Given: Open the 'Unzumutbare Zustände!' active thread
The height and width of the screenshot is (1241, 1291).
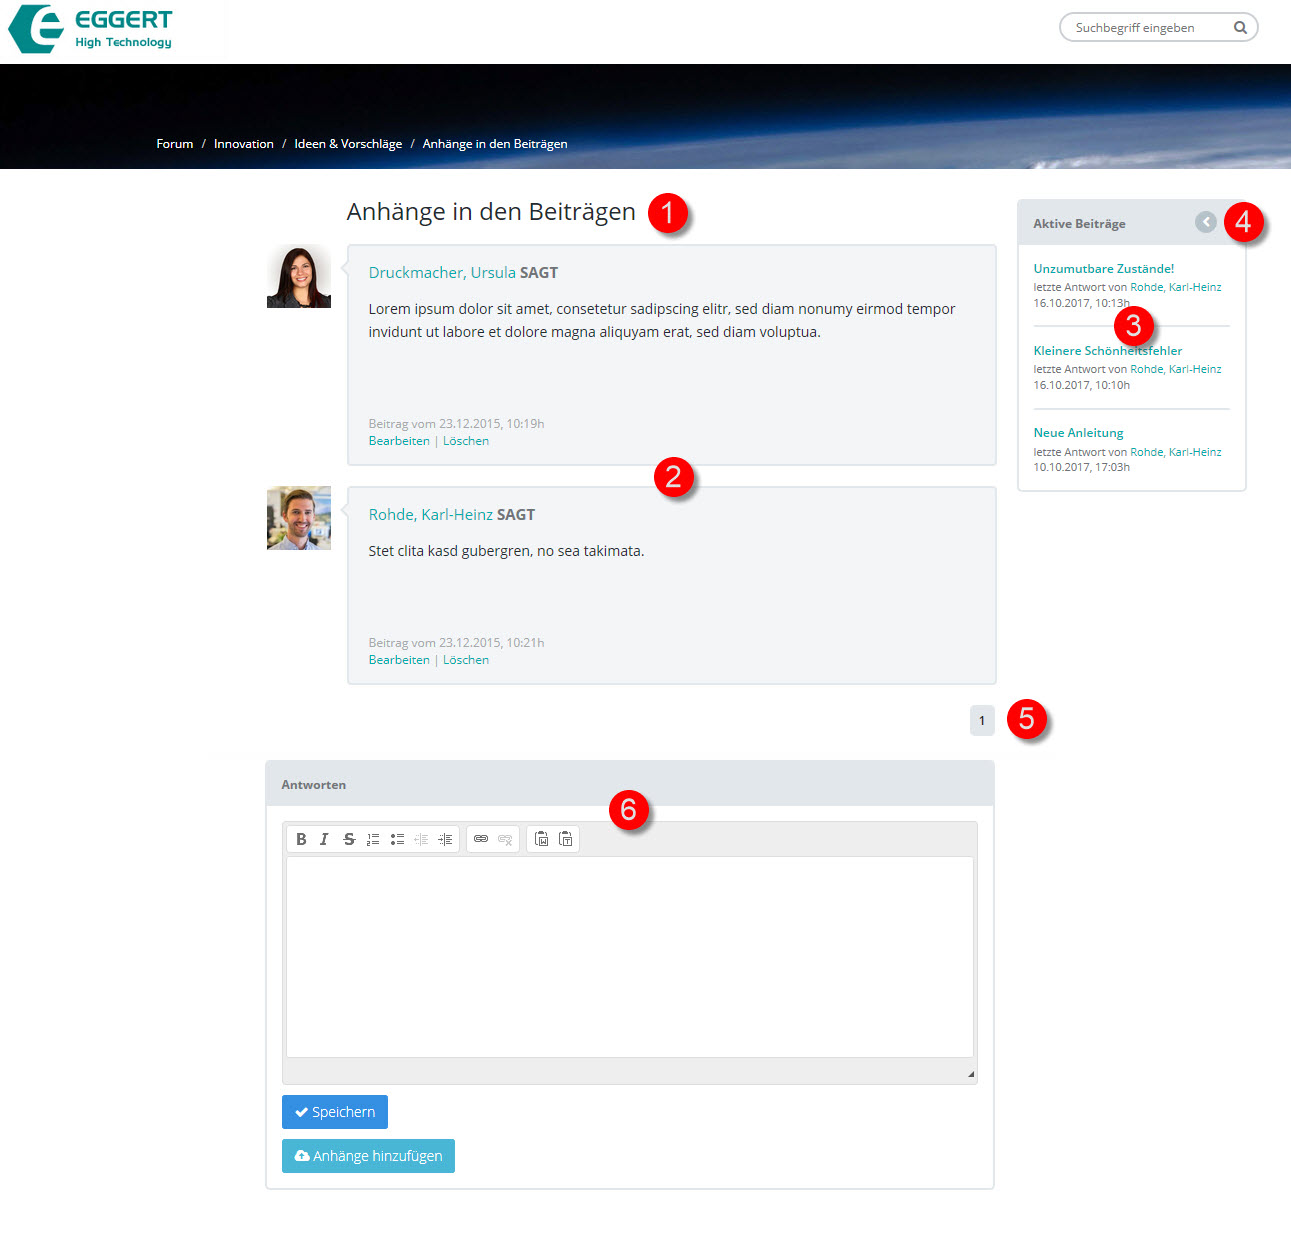Looking at the screenshot, I should (1103, 269).
